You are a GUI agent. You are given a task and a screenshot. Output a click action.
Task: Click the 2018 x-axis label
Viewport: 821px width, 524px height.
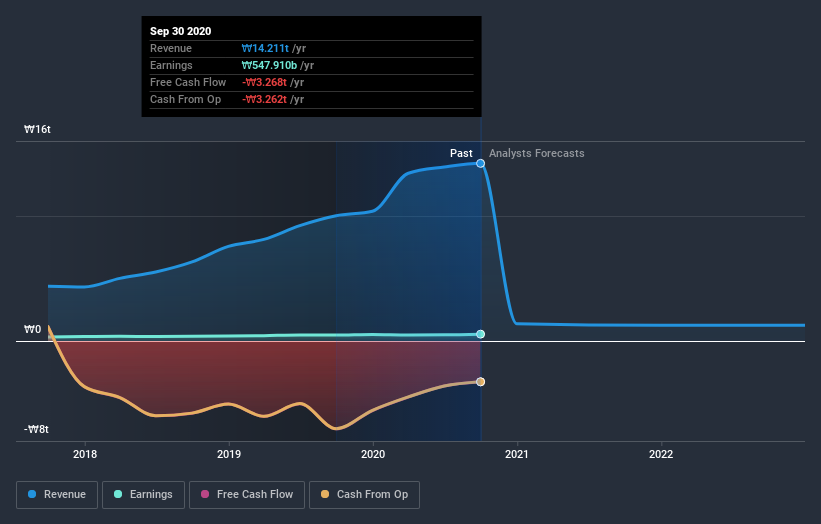click(x=85, y=454)
